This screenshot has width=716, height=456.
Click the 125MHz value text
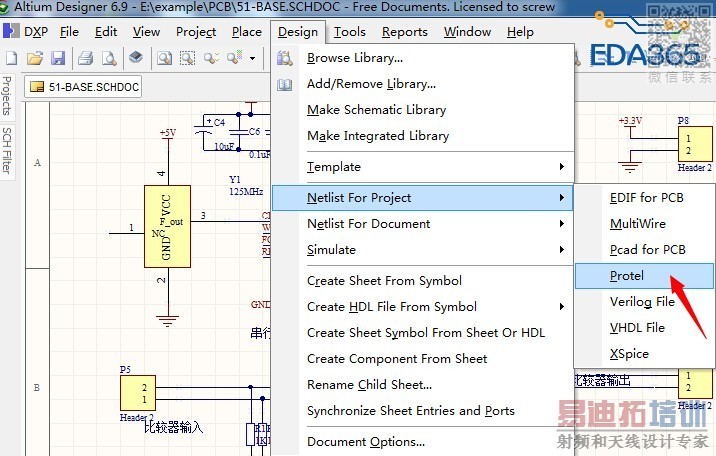click(x=246, y=191)
